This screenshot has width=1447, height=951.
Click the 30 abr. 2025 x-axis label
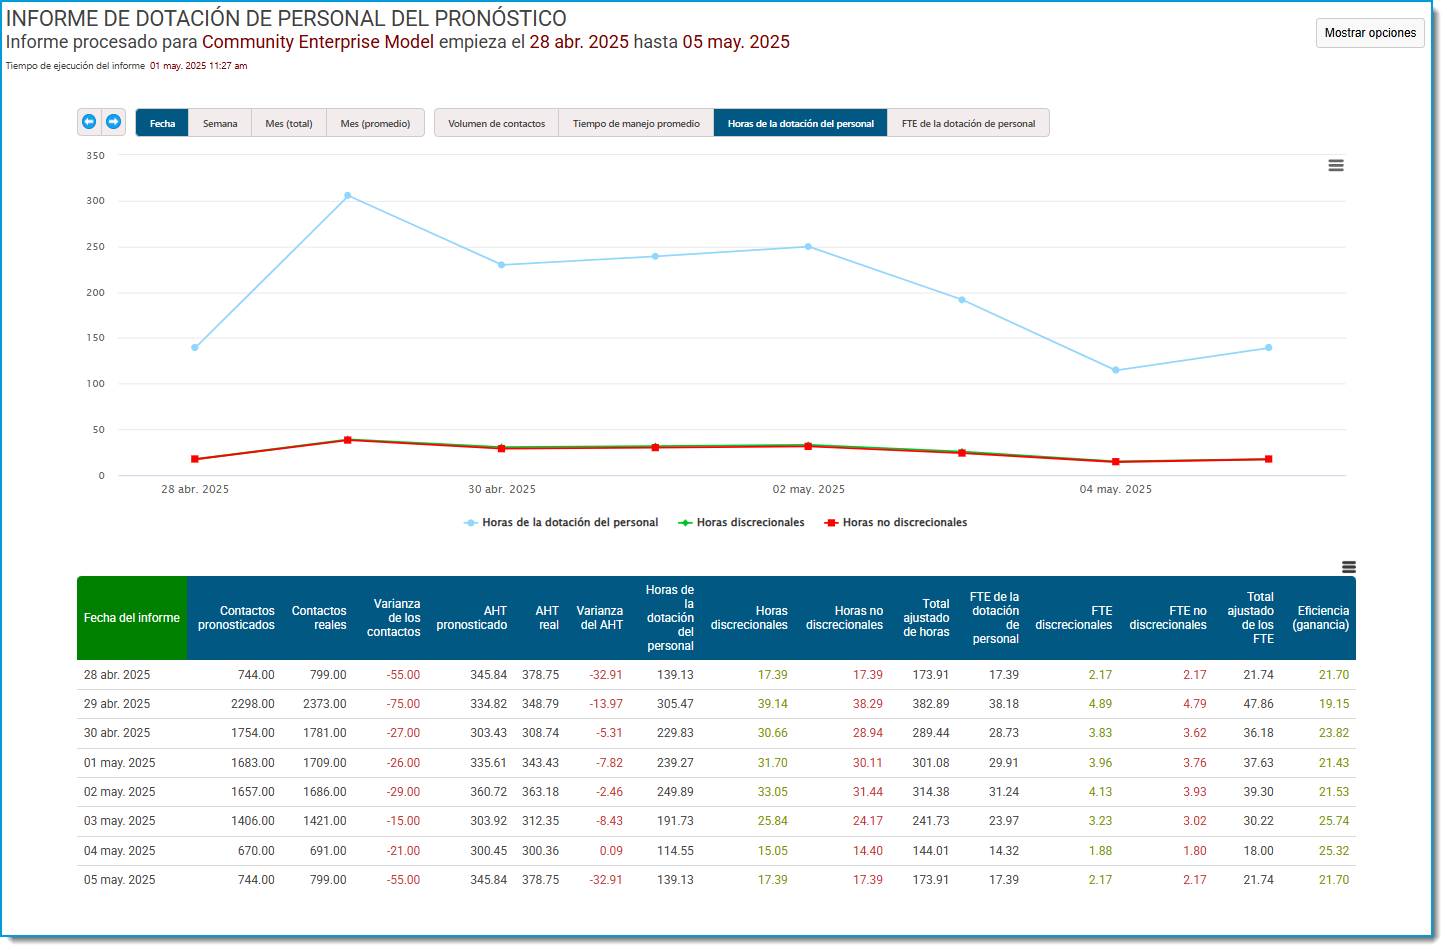502,490
